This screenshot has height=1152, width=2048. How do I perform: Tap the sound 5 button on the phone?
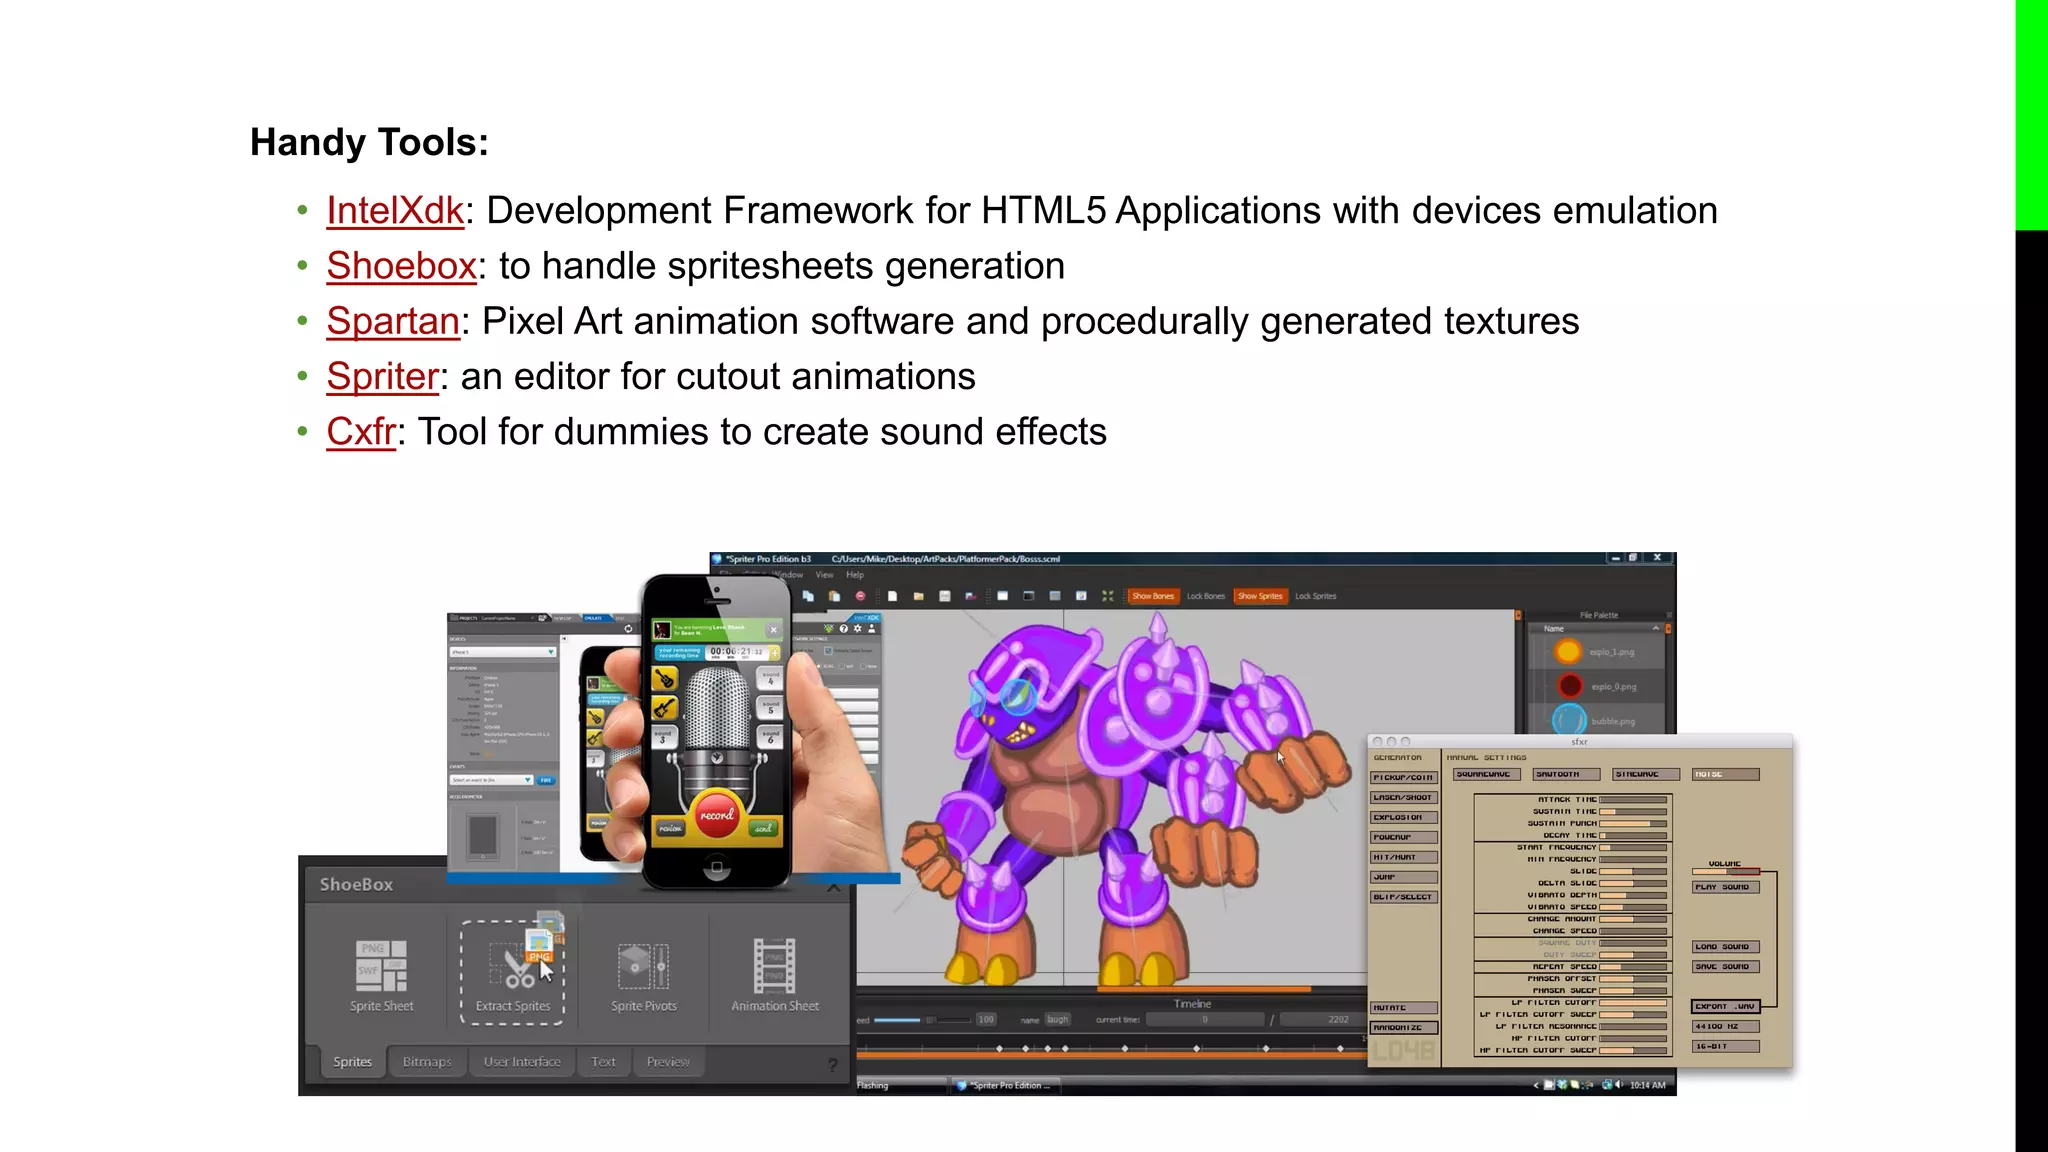[x=771, y=708]
